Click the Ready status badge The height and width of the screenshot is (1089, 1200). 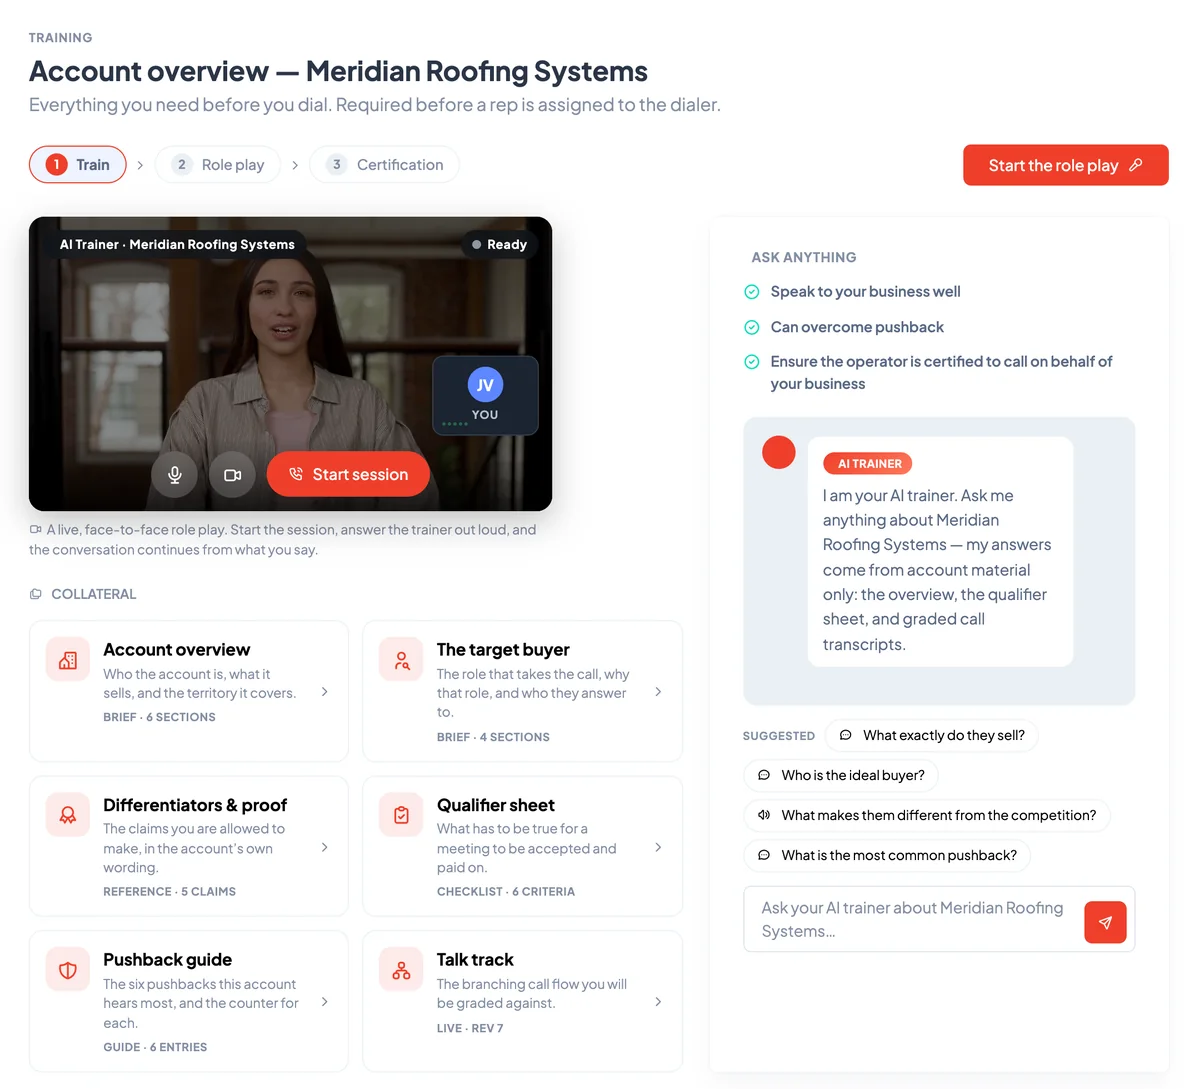click(x=500, y=244)
